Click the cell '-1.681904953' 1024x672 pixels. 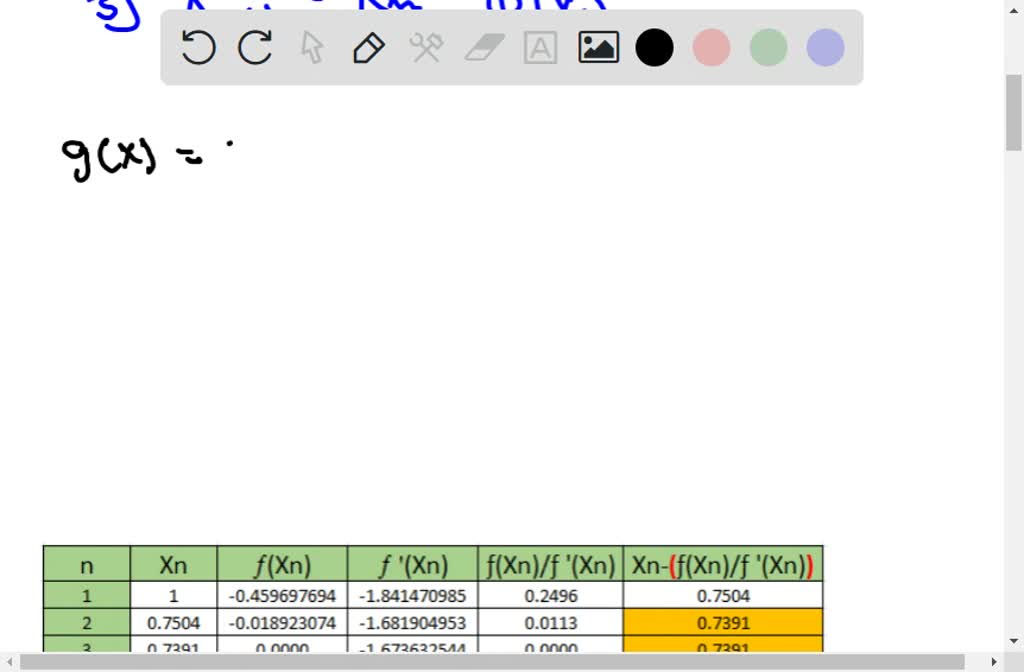tap(413, 623)
